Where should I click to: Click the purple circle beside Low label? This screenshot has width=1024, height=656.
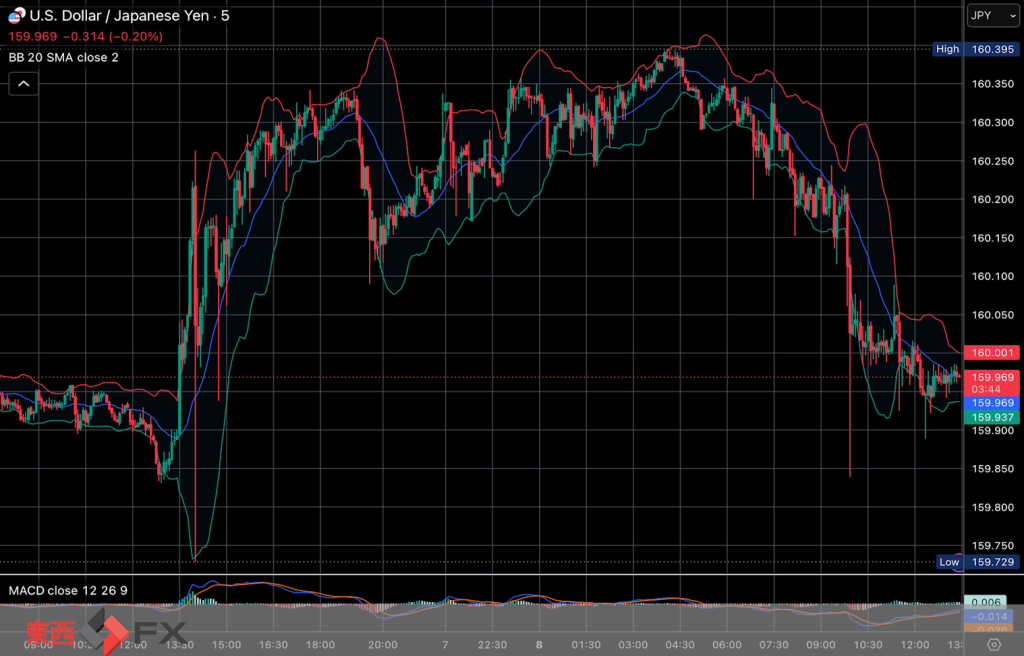coord(959,563)
